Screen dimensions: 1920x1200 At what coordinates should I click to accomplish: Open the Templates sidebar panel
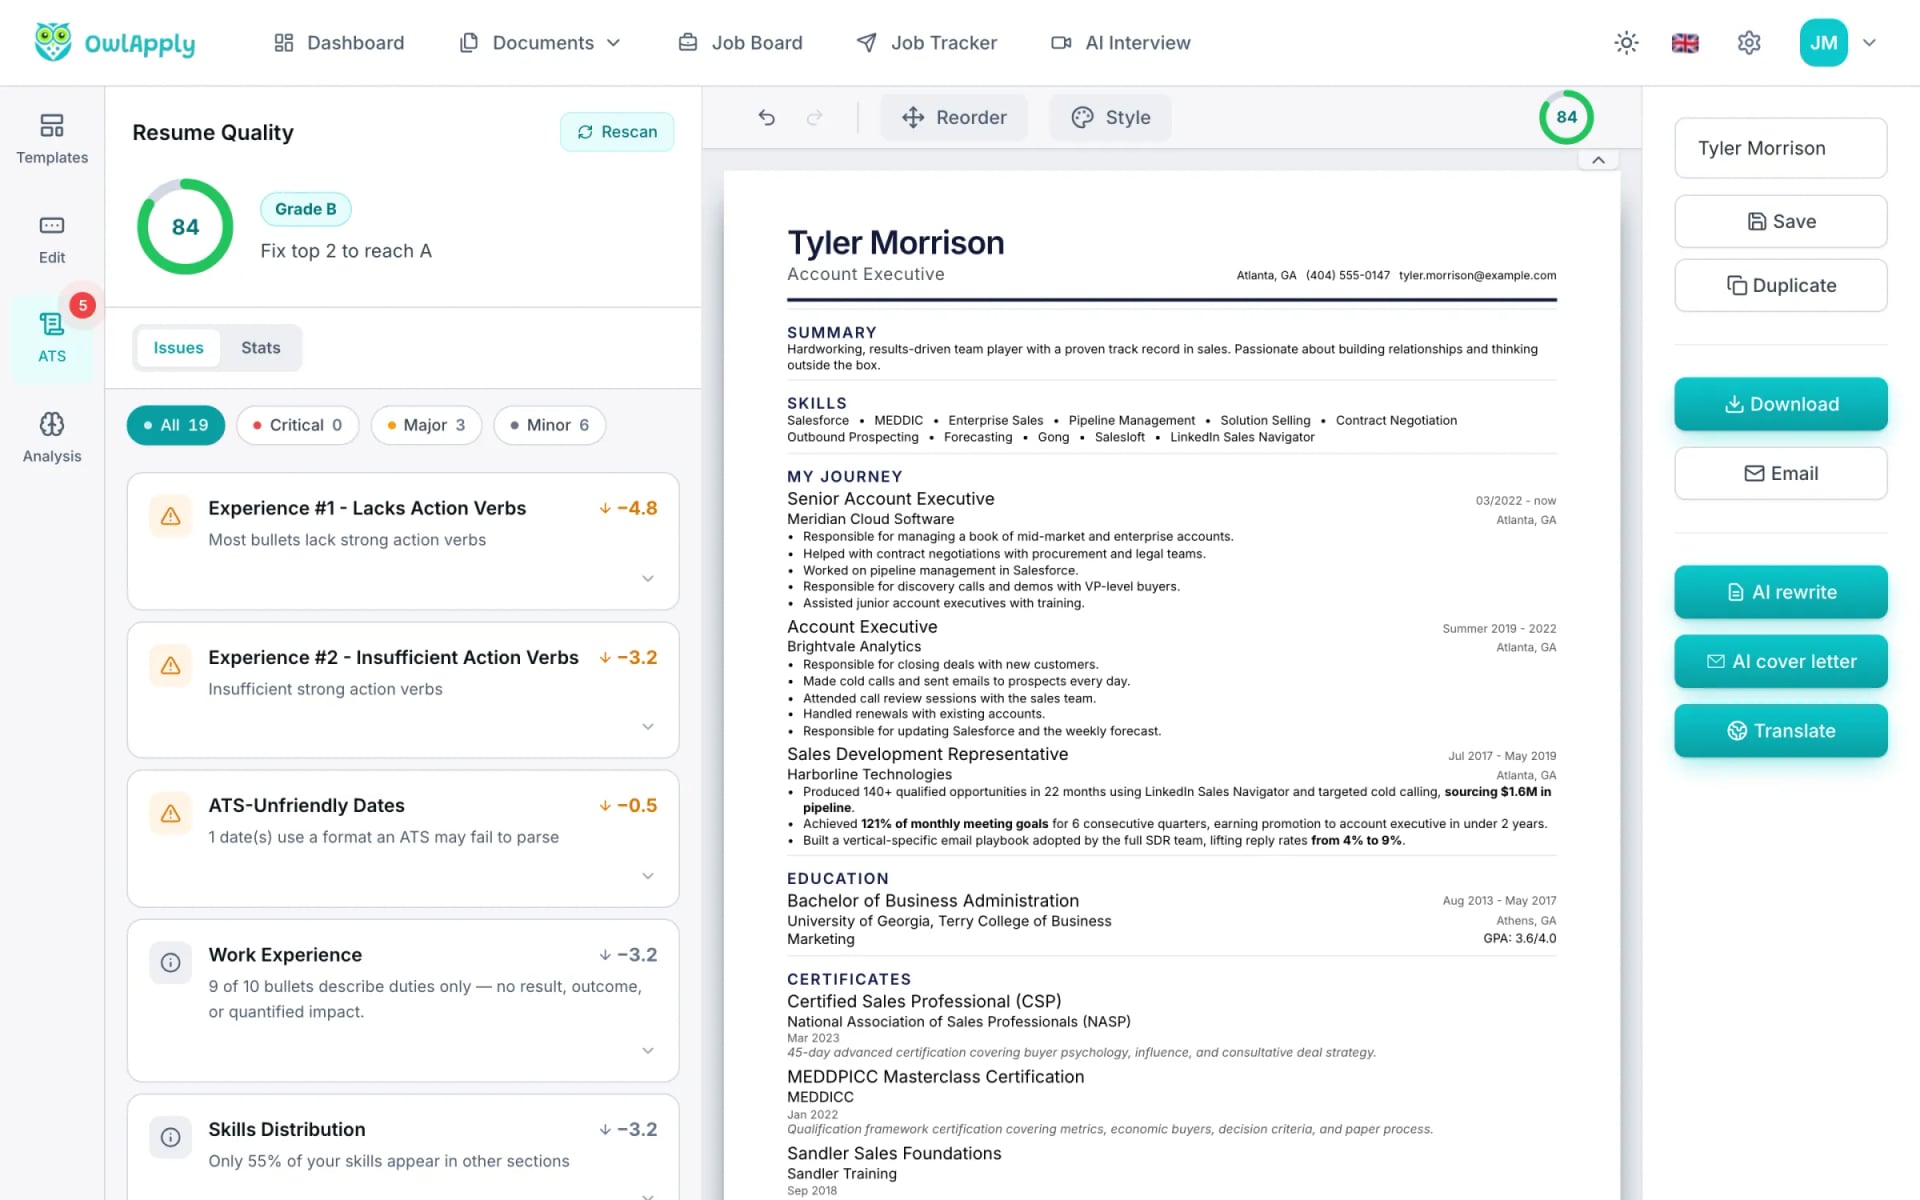click(x=52, y=139)
